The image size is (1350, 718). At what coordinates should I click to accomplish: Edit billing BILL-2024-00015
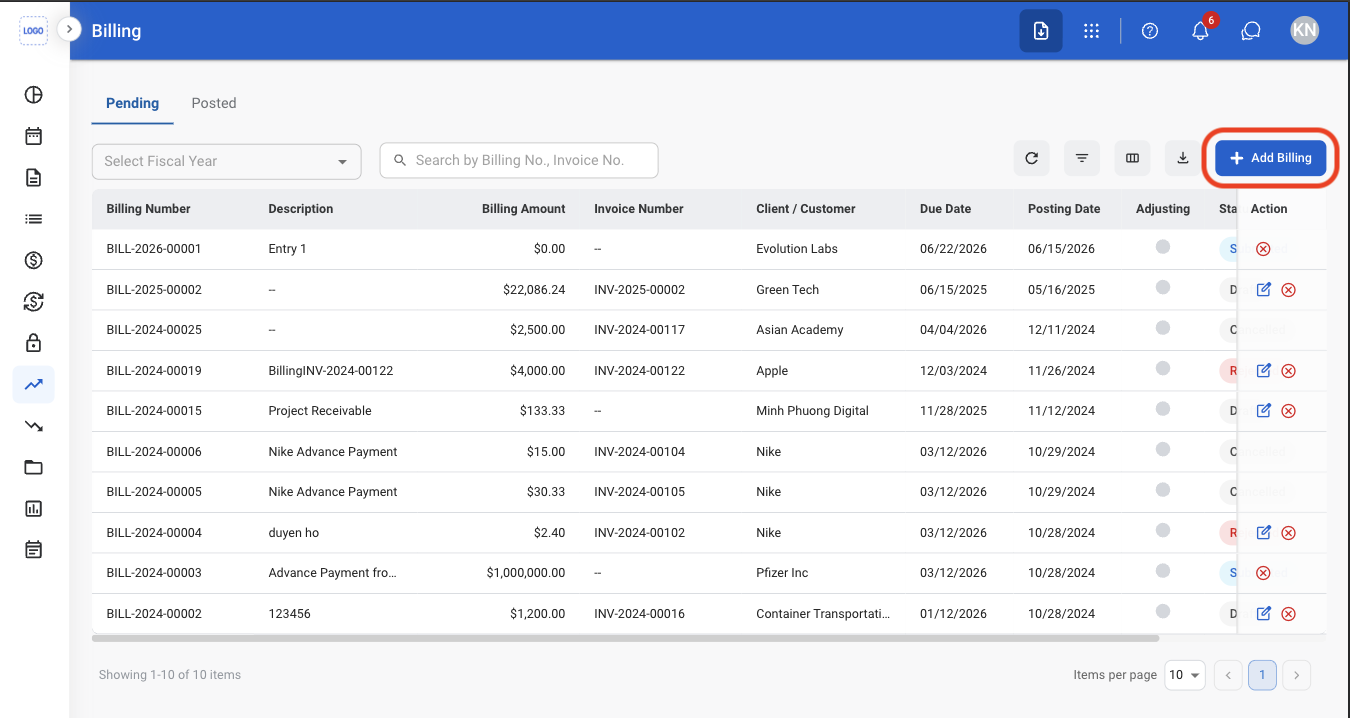[x=1263, y=411]
